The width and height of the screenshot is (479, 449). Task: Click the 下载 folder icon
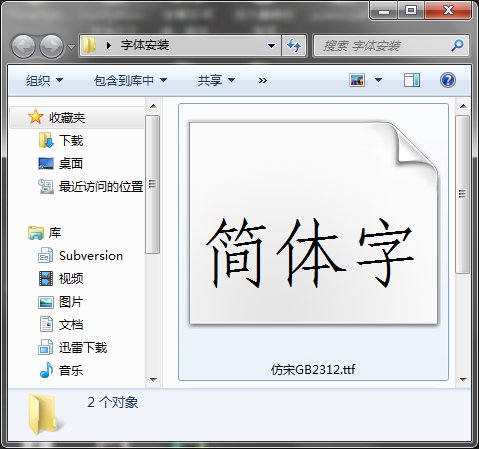tap(46, 140)
